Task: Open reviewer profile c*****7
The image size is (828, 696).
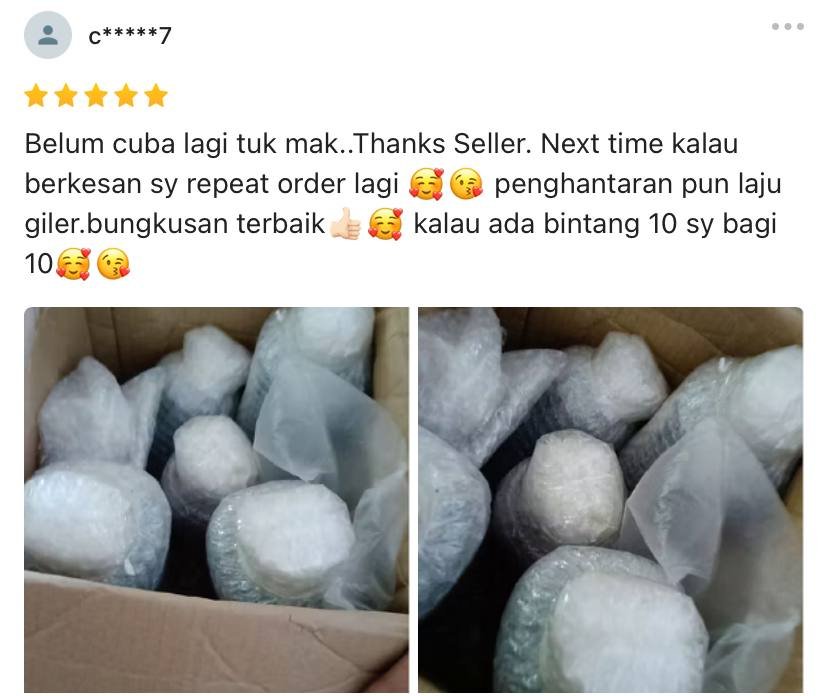Action: [x=130, y=36]
